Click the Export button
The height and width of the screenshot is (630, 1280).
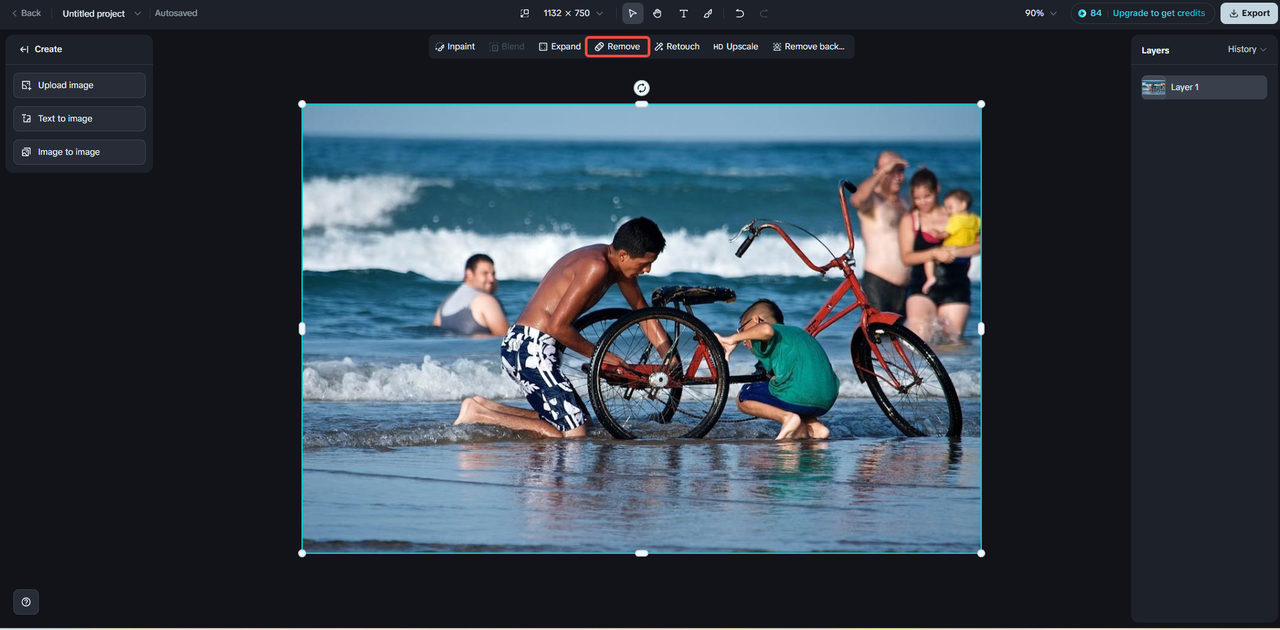click(x=1249, y=13)
